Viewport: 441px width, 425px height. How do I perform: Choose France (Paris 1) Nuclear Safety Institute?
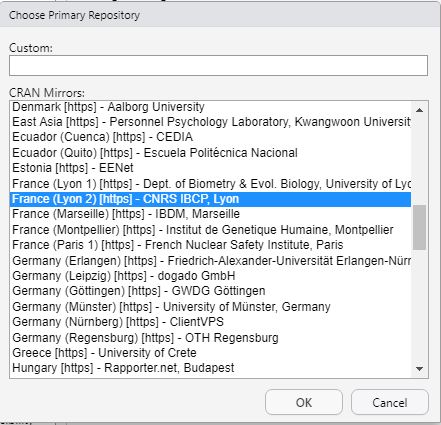pyautogui.click(x=210, y=245)
